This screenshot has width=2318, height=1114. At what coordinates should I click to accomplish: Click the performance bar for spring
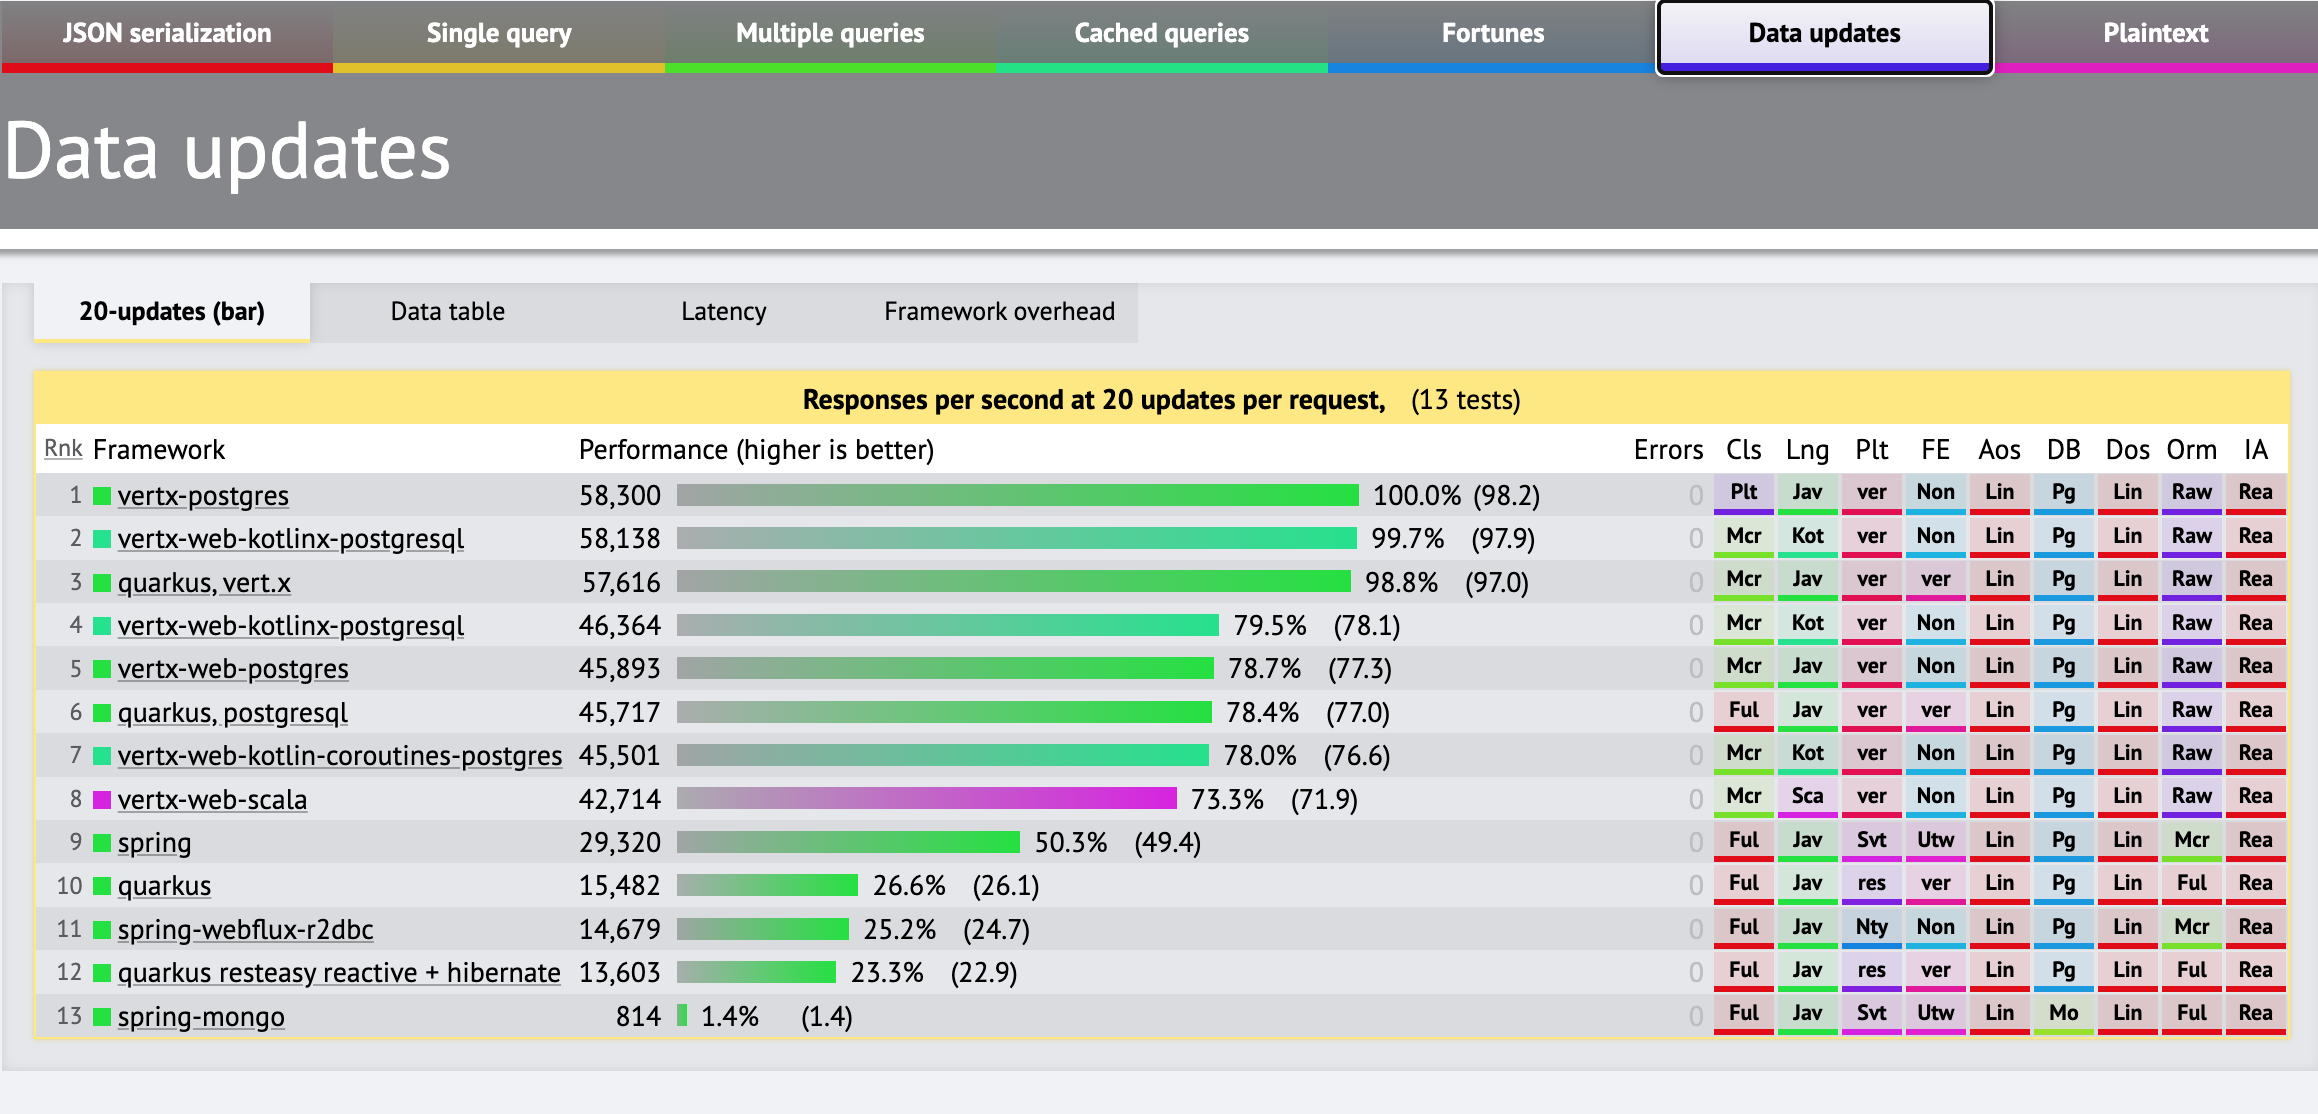pos(848,842)
